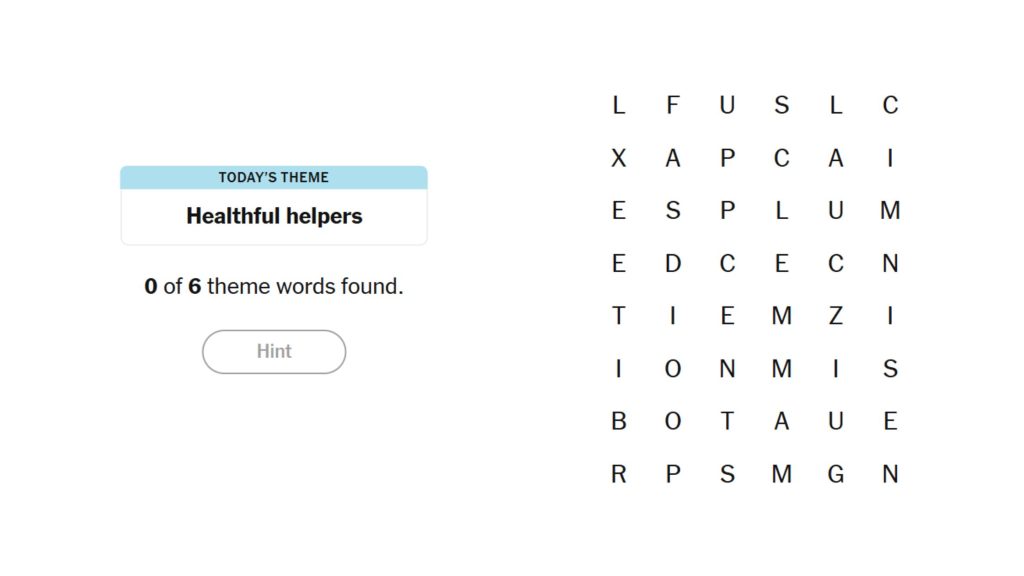Choose the U between F and S
This screenshot has width=1024, height=576.
(727, 104)
